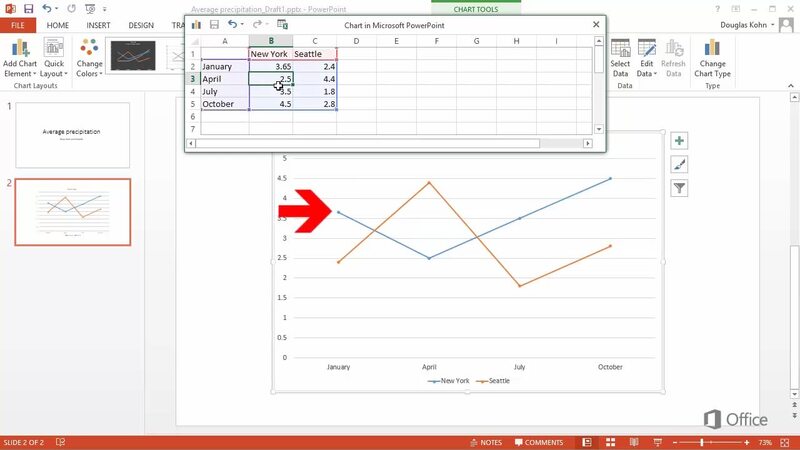Click the zoom slider handle in status bar
Image resolution: width=800 pixels, height=450 pixels.
coord(703,442)
